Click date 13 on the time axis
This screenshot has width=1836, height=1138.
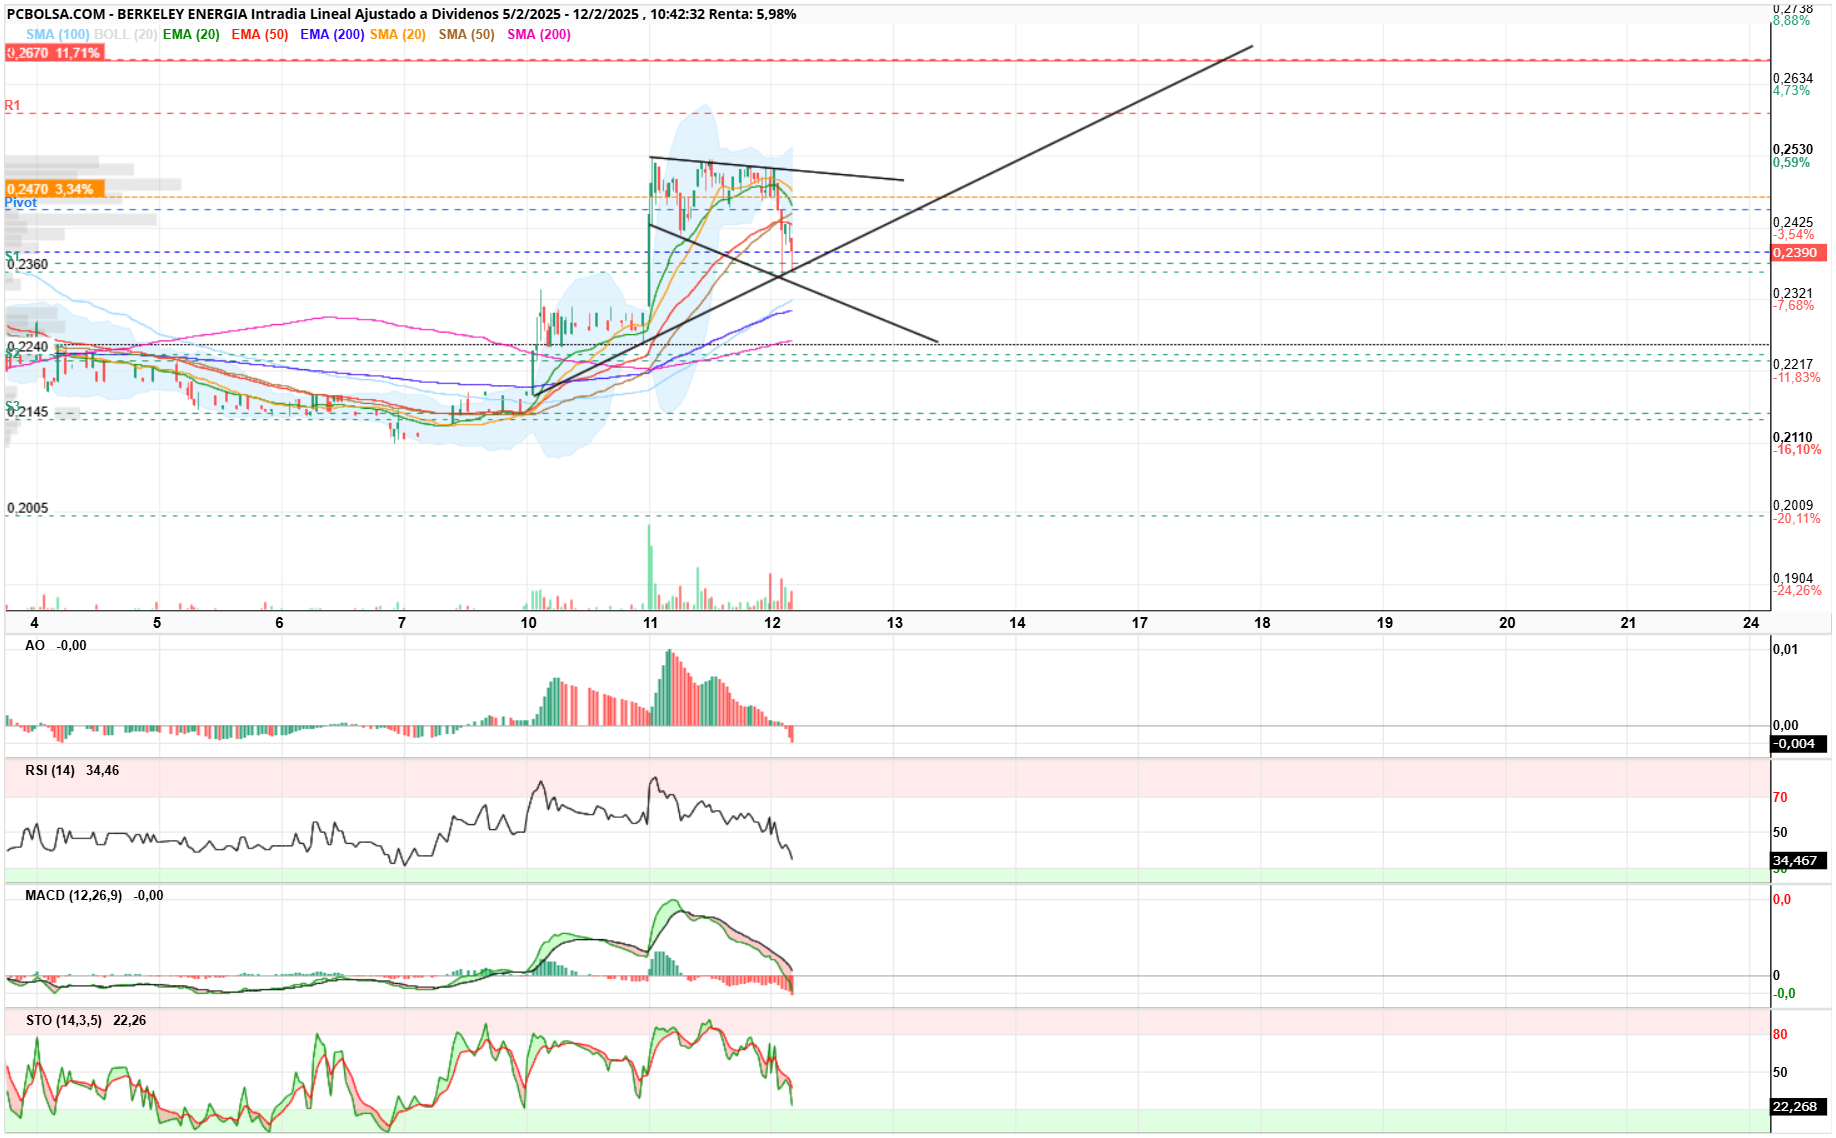pos(895,623)
